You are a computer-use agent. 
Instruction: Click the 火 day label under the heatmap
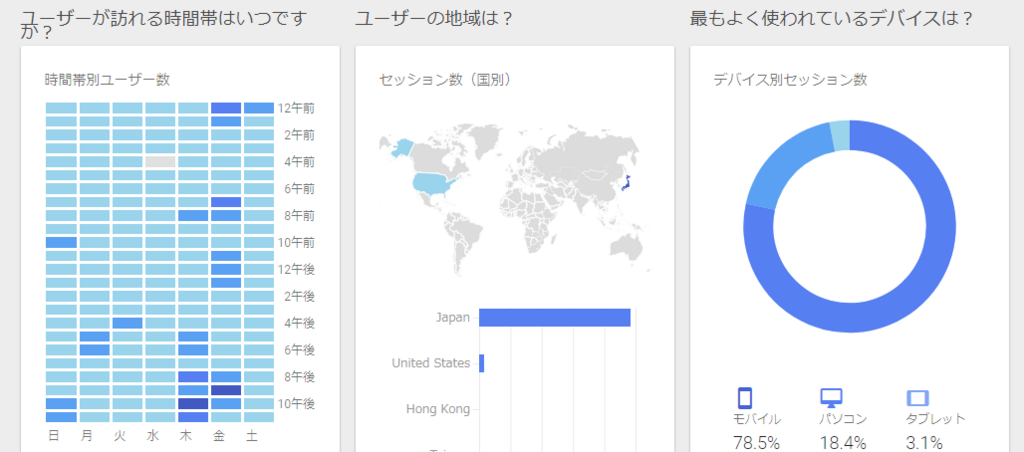(x=120, y=435)
